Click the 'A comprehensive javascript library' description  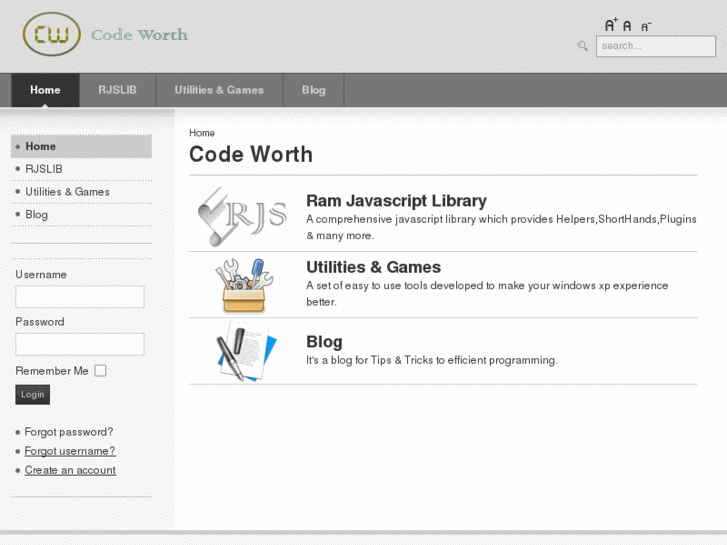tap(501, 227)
